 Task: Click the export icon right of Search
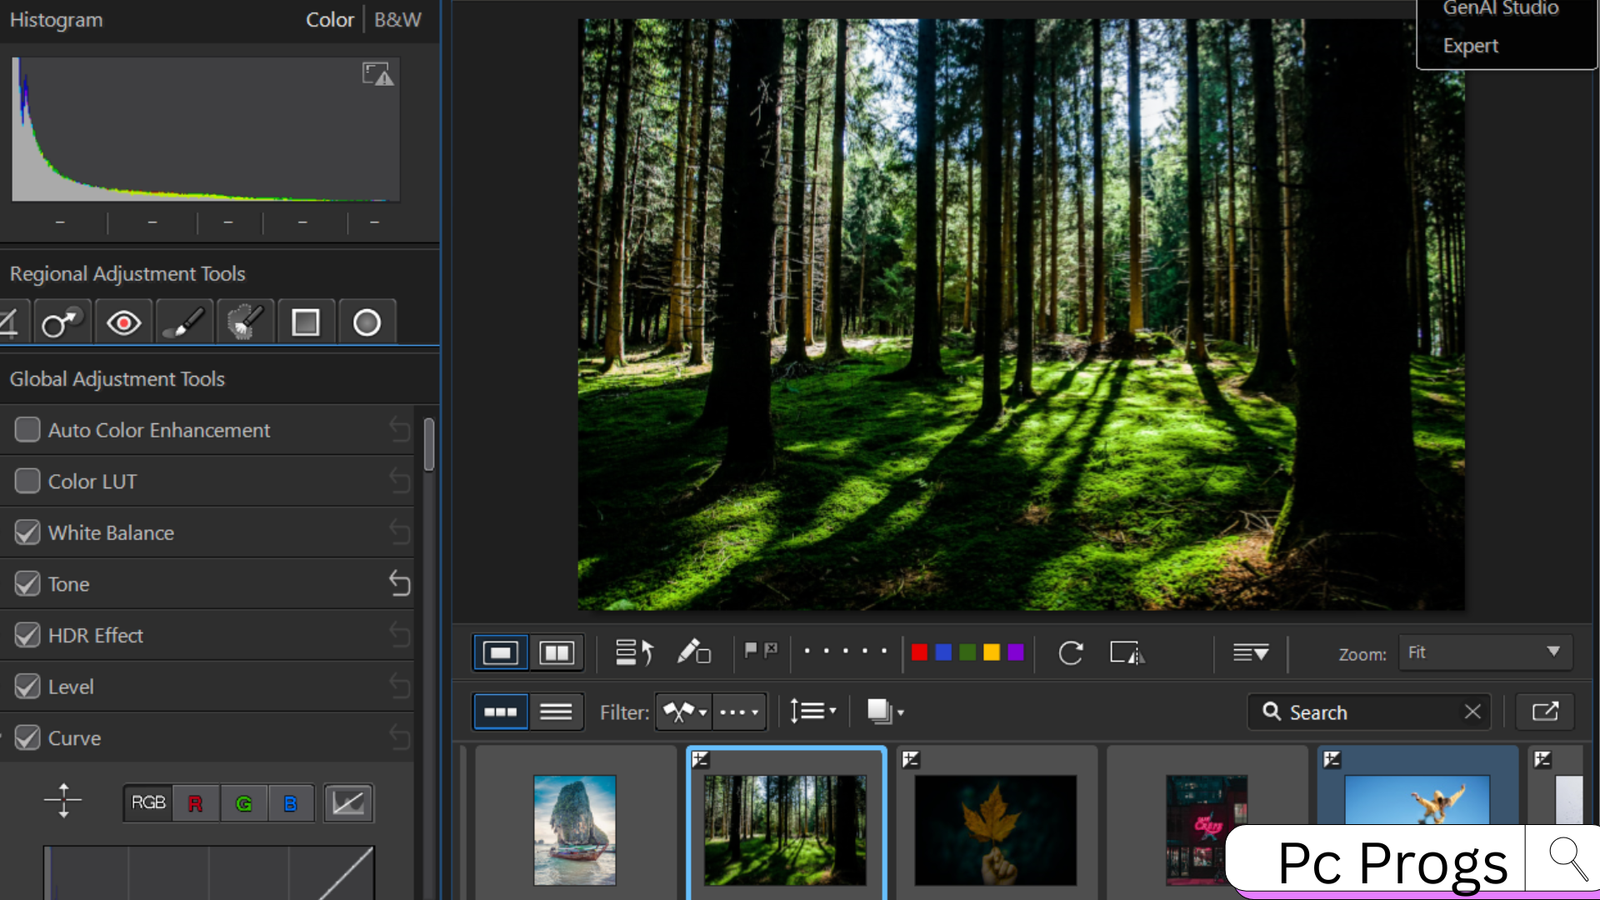tap(1545, 712)
